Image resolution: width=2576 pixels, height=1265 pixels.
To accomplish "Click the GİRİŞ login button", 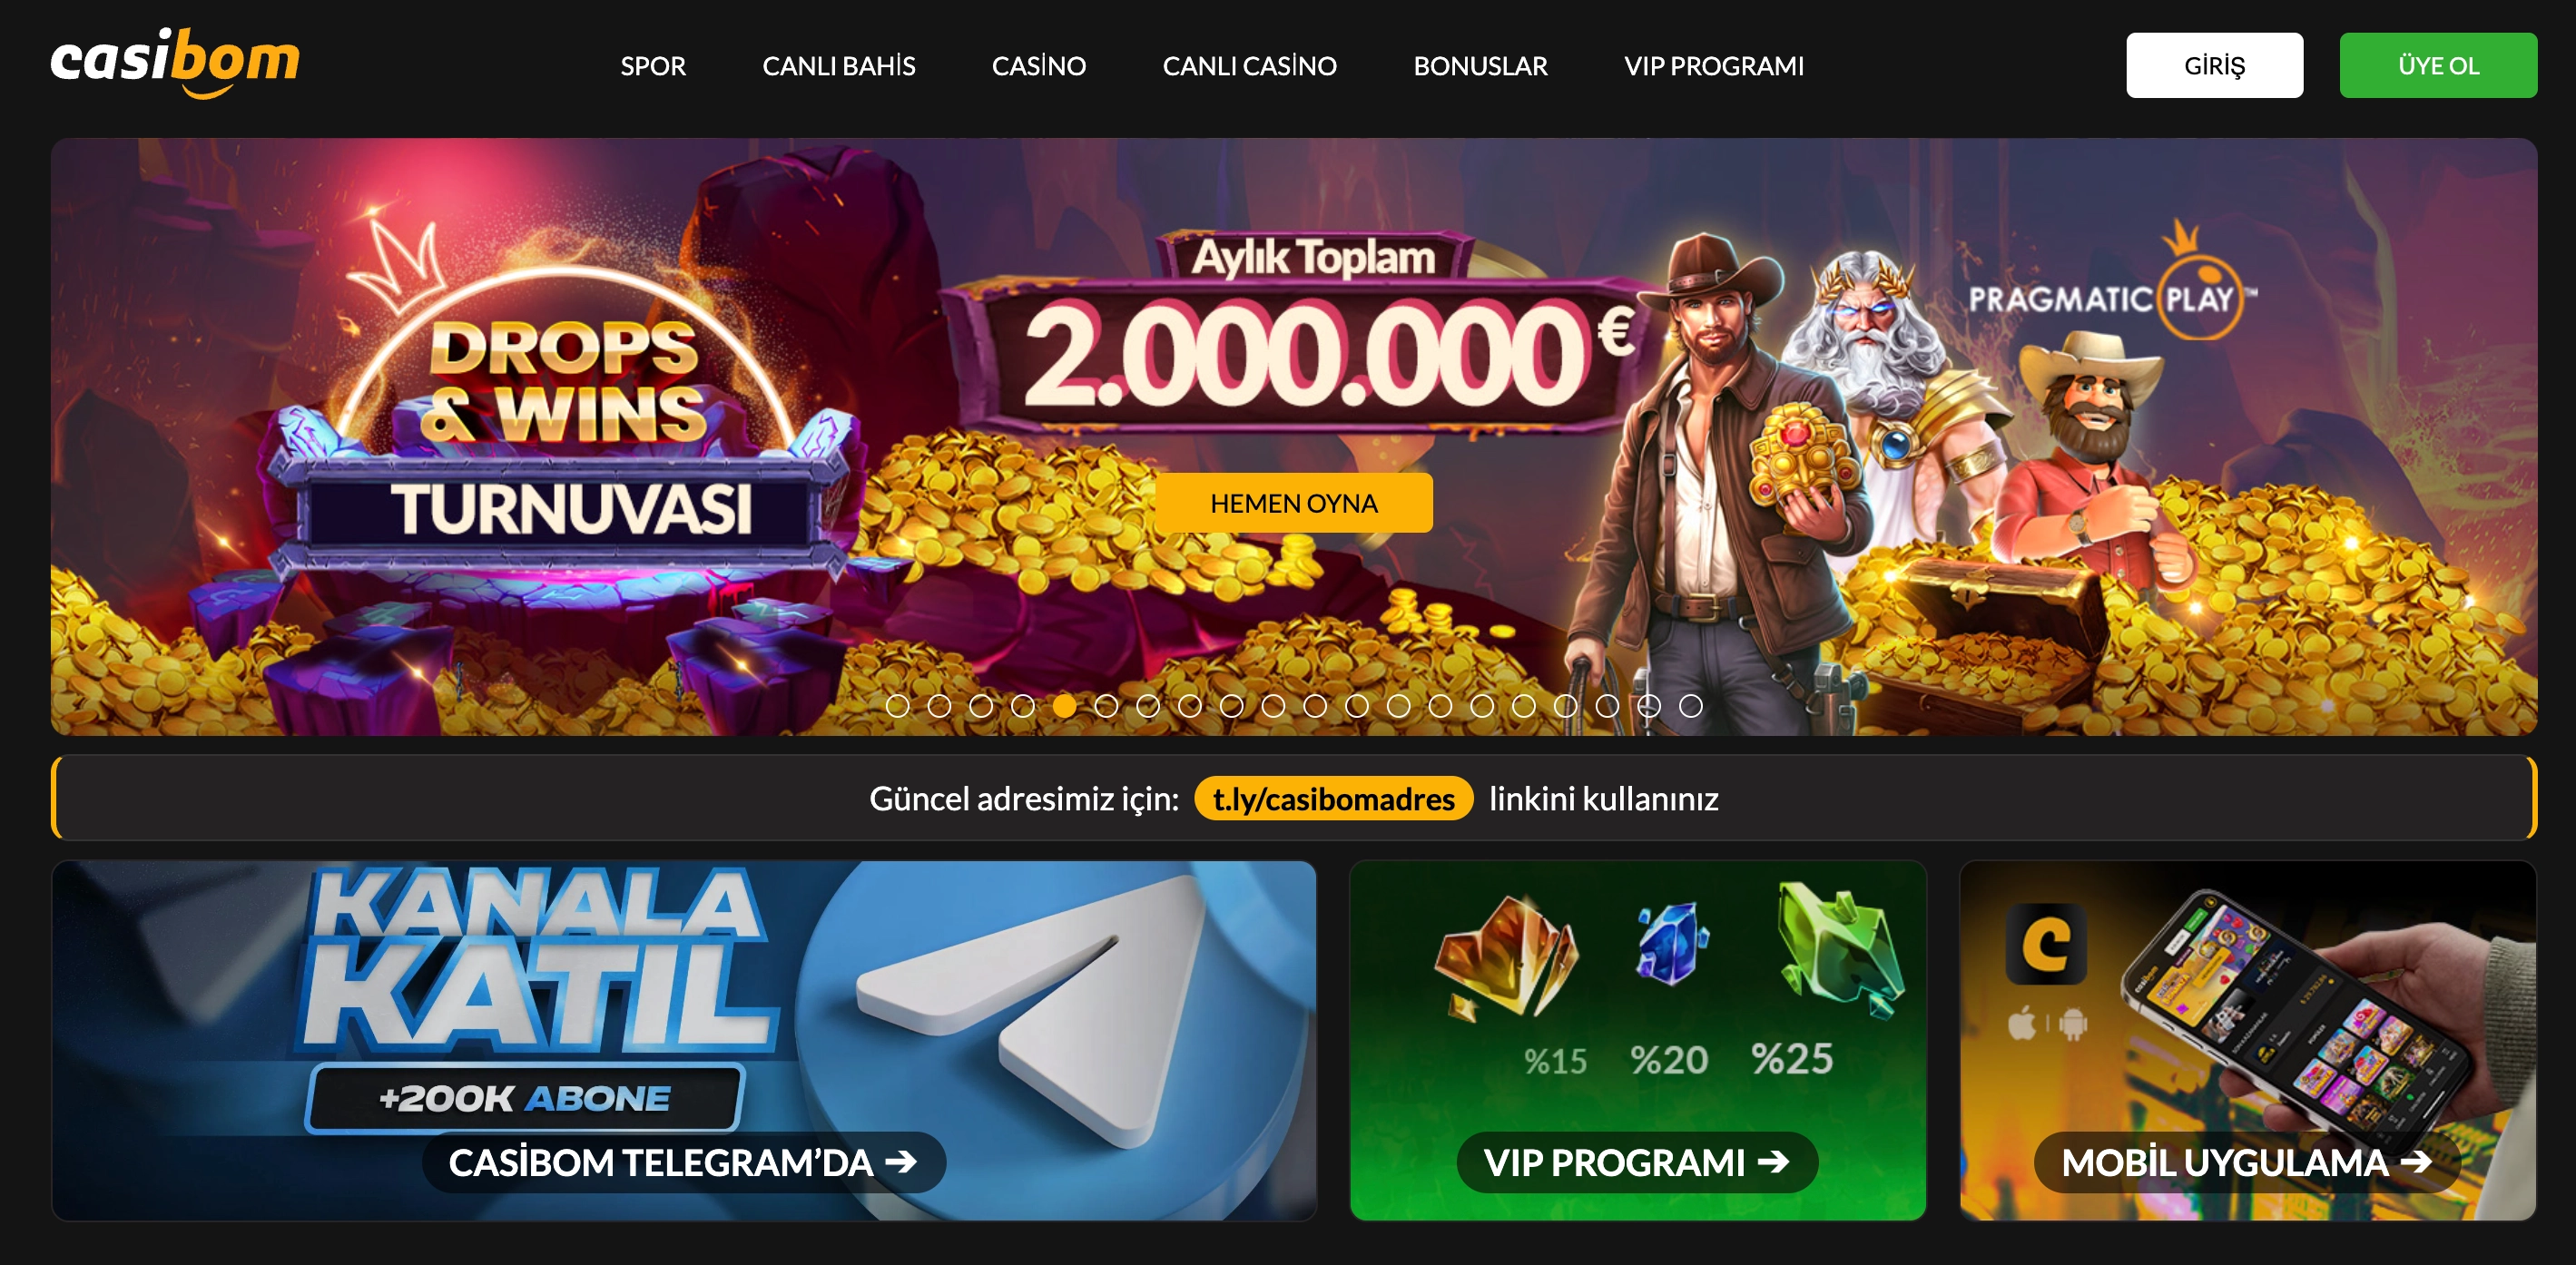I will click(x=2214, y=65).
